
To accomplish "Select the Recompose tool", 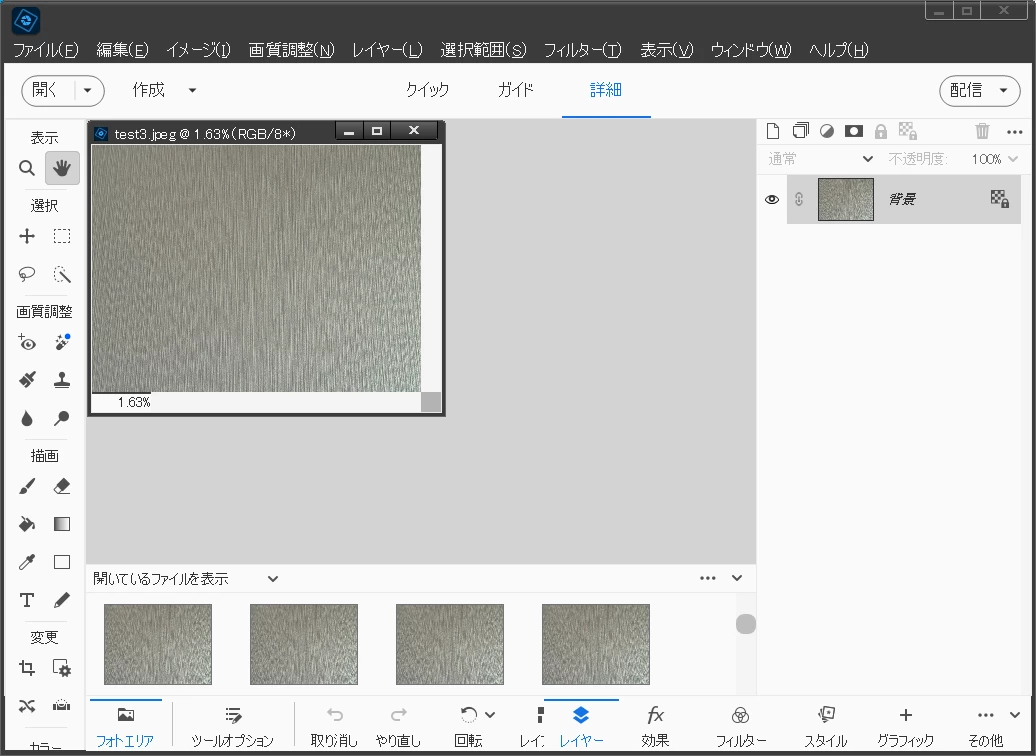I will point(62,668).
